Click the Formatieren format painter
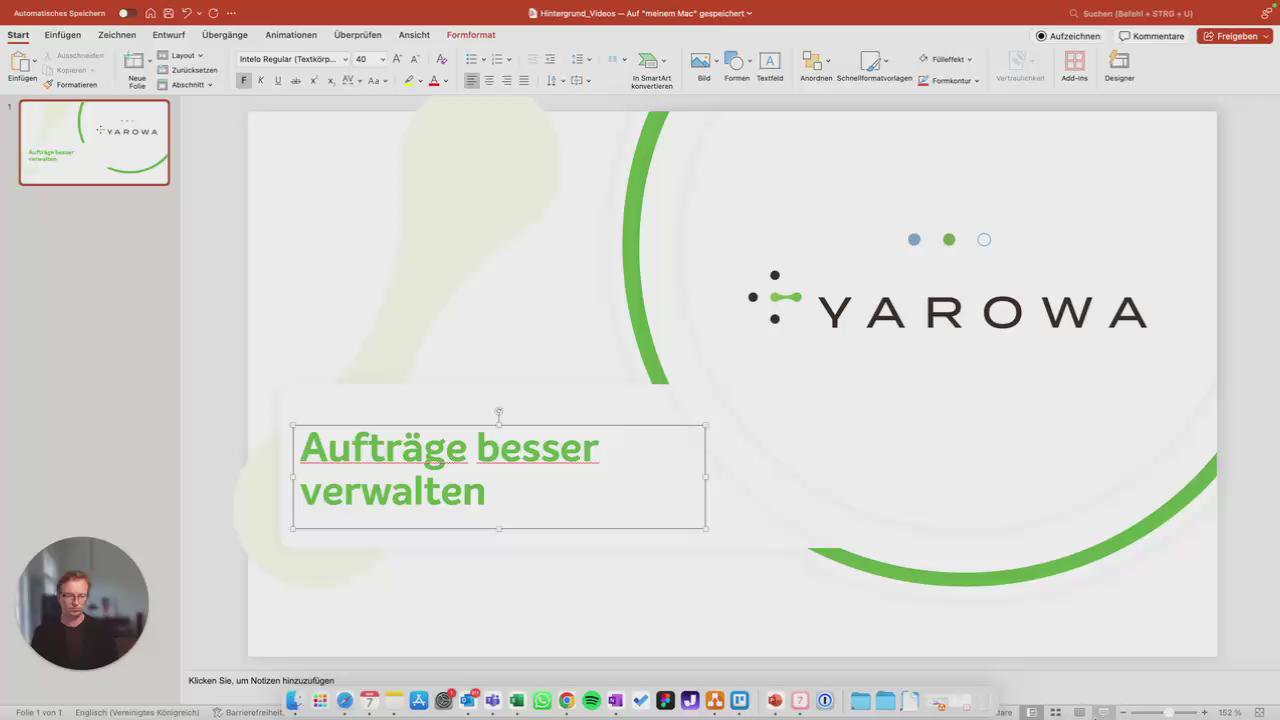Image resolution: width=1280 pixels, height=720 pixels. coord(71,85)
